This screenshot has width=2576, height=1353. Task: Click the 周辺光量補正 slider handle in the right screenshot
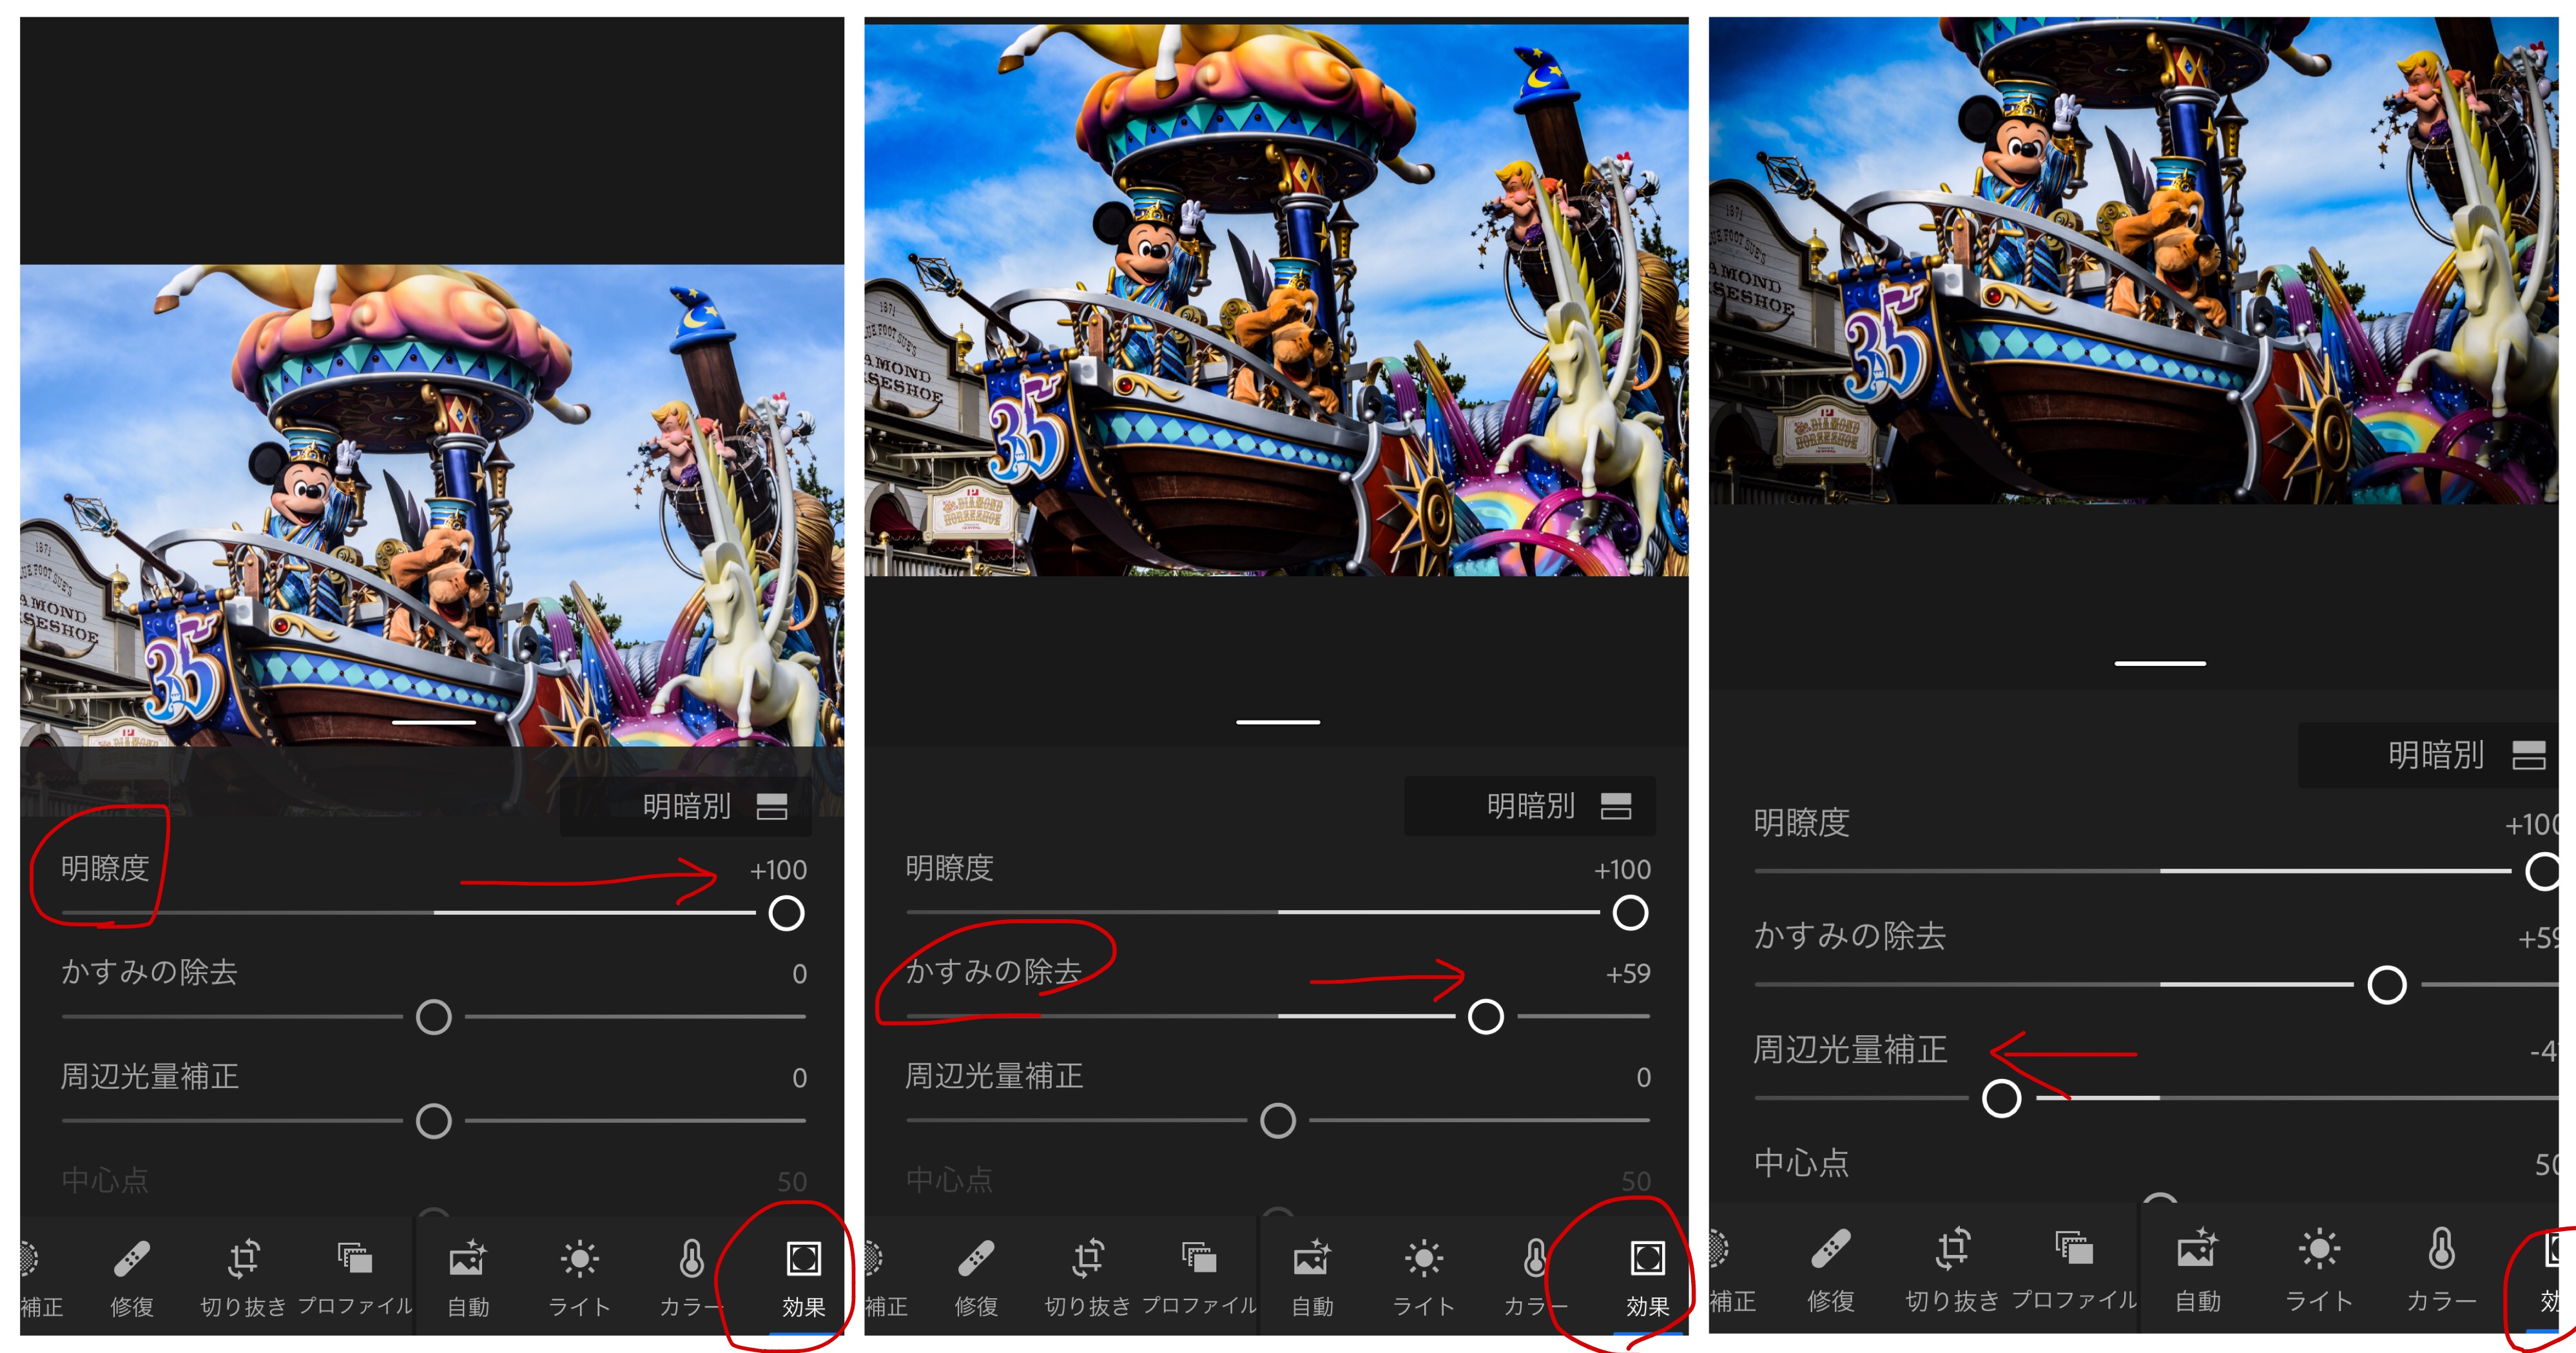(x=2001, y=1098)
